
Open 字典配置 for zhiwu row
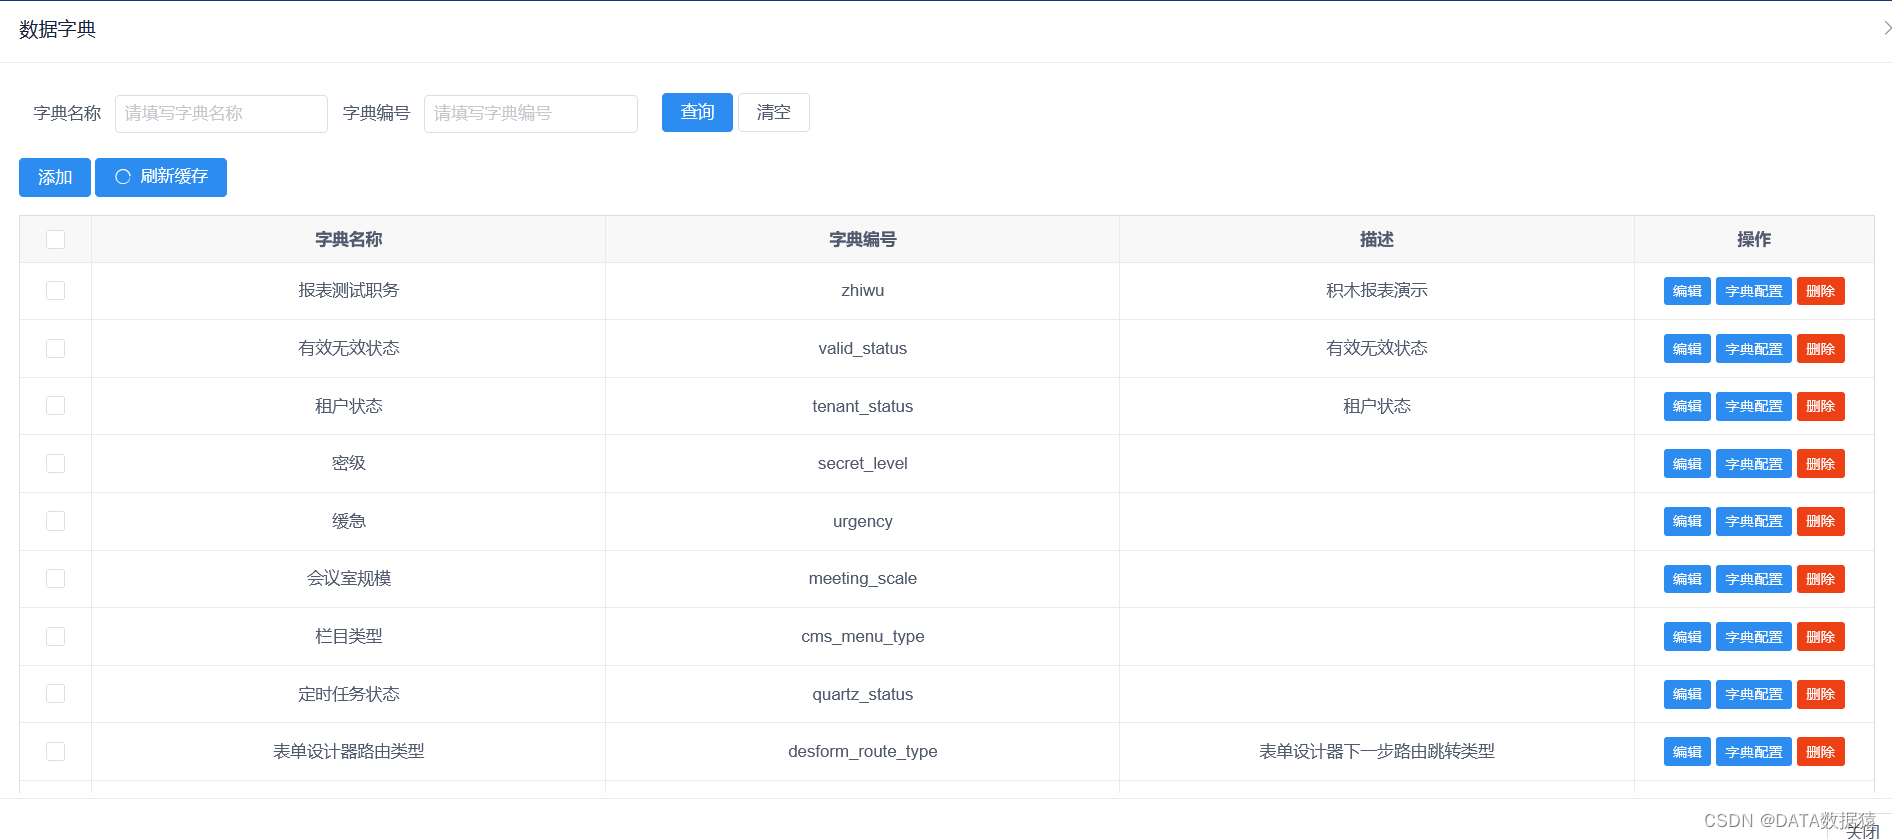click(1754, 291)
